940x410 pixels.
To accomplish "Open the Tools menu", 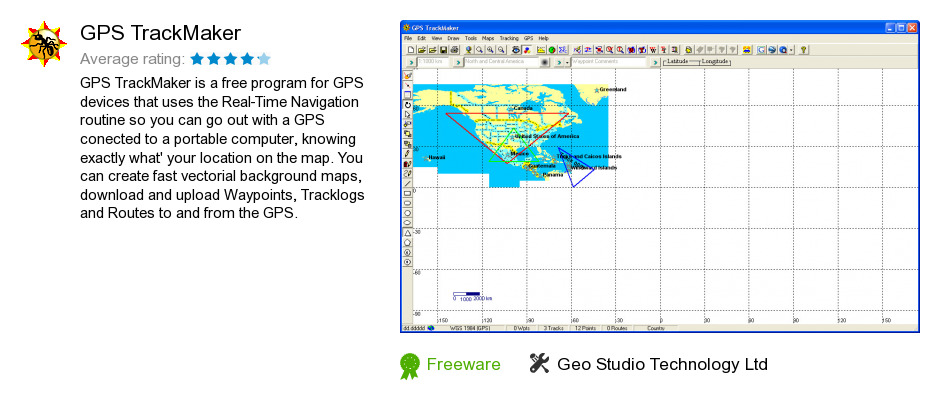I will 471,38.
